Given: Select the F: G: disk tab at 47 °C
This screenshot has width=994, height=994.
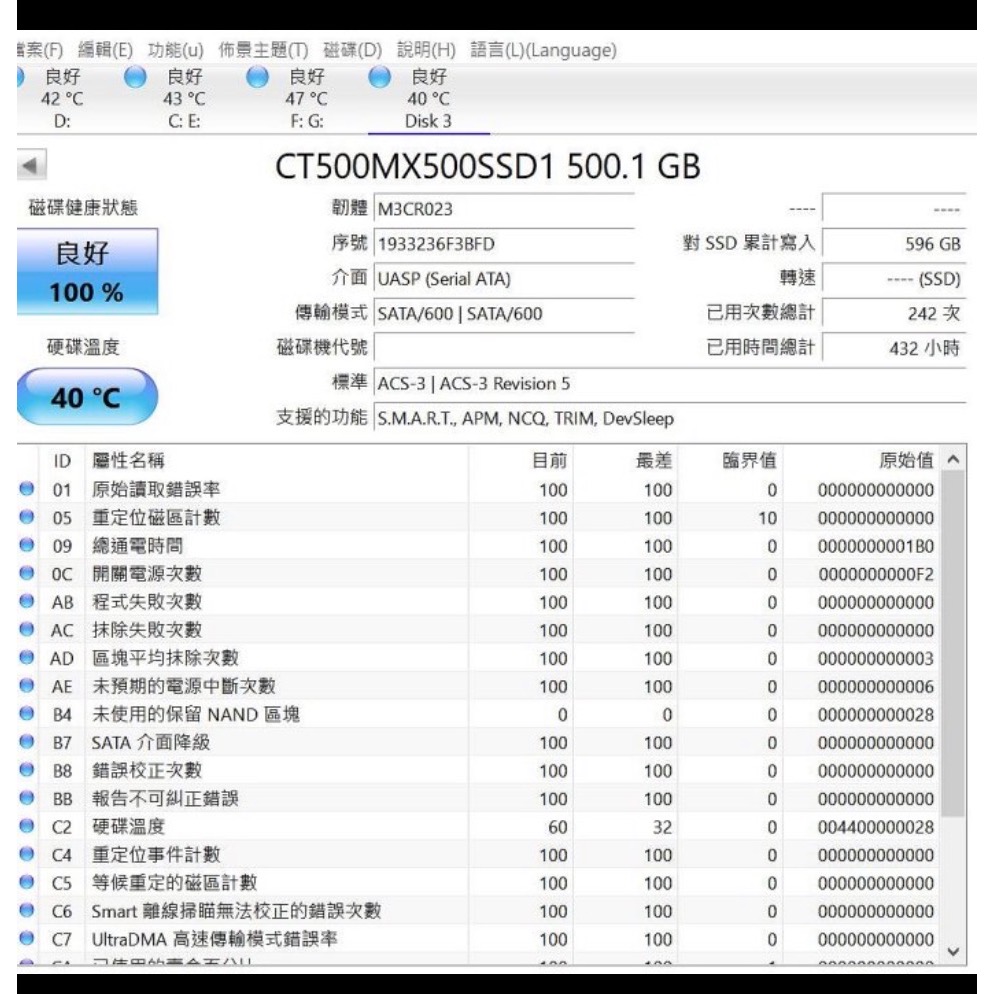Looking at the screenshot, I should 306,99.
